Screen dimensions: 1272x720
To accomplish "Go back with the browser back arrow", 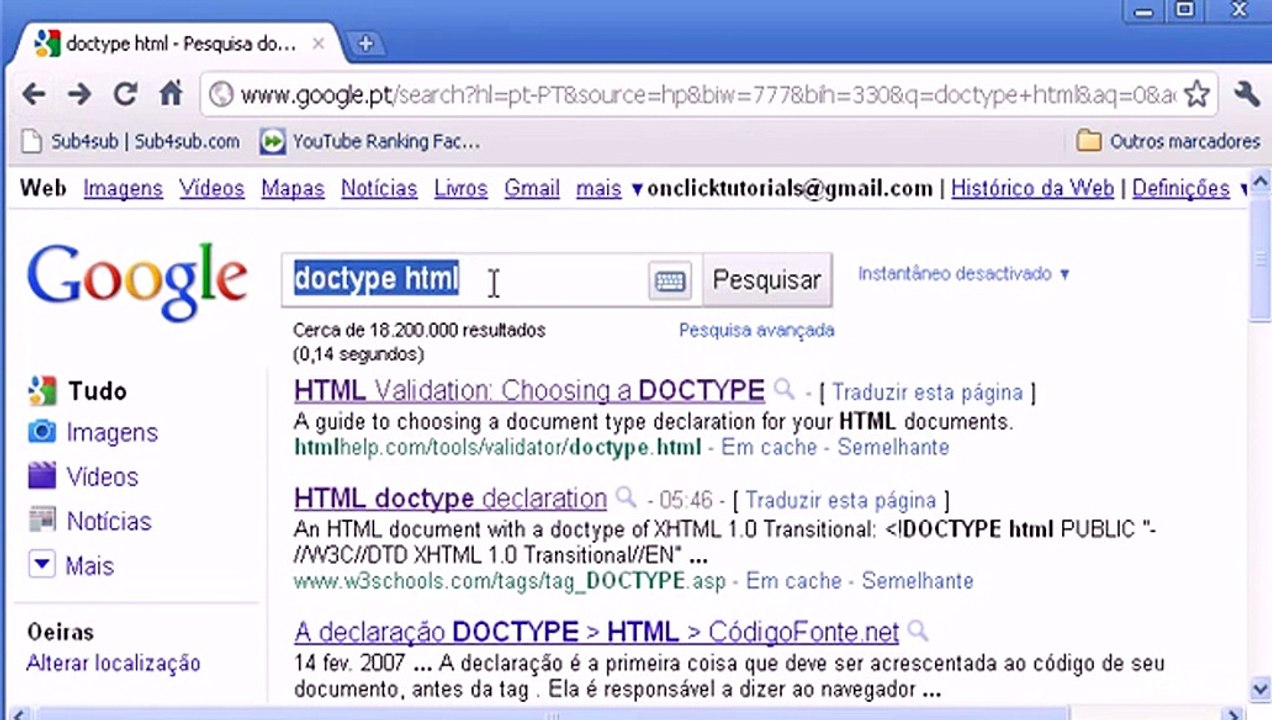I will click(x=34, y=94).
